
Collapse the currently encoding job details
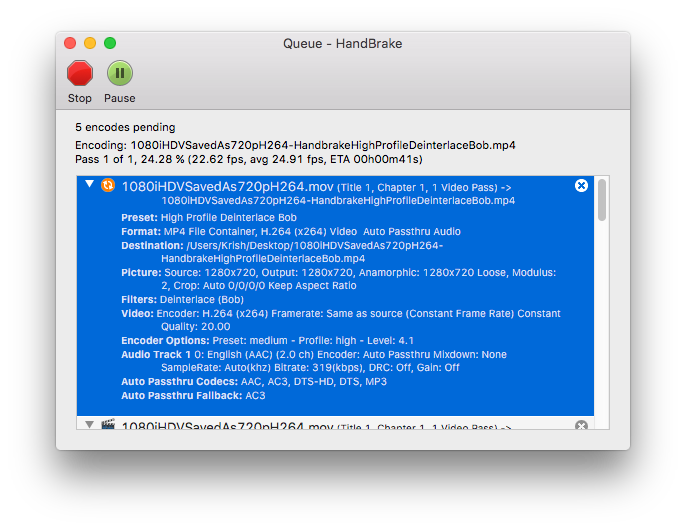coord(90,184)
